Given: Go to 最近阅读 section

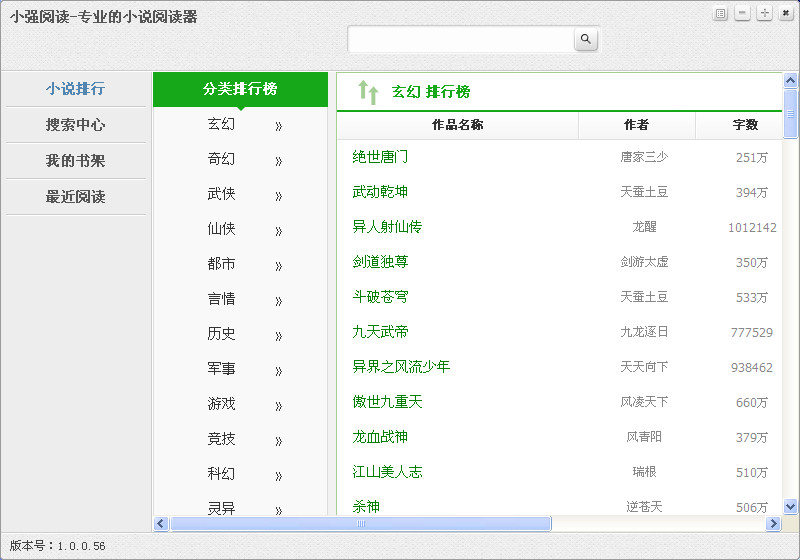Looking at the screenshot, I should pyautogui.click(x=76, y=196).
